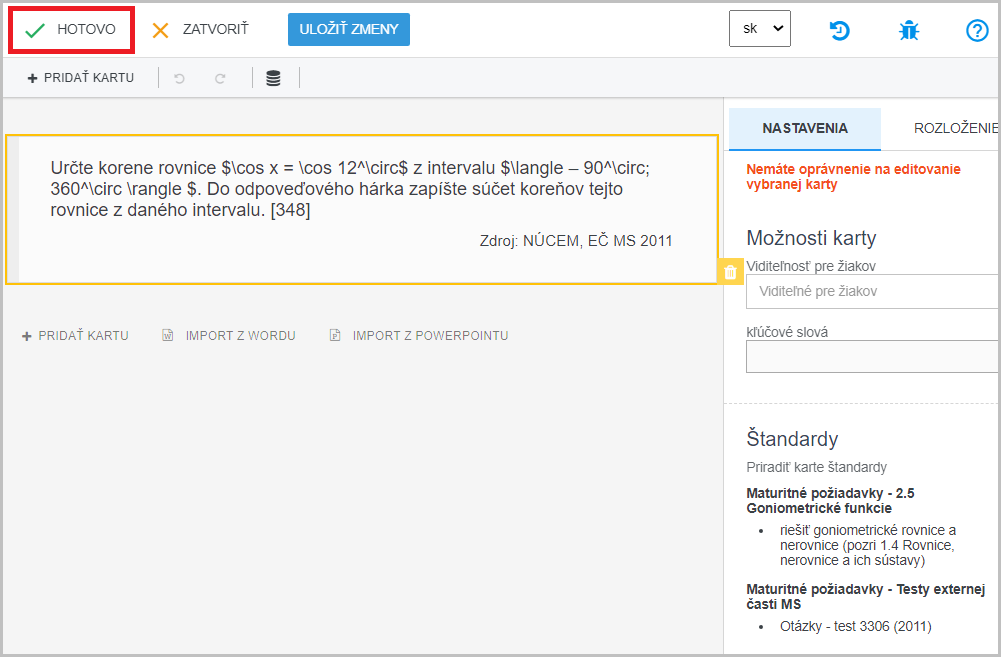The image size is (1001, 657).
Task: Click the undo arrow in toolbar
Action: click(180, 78)
